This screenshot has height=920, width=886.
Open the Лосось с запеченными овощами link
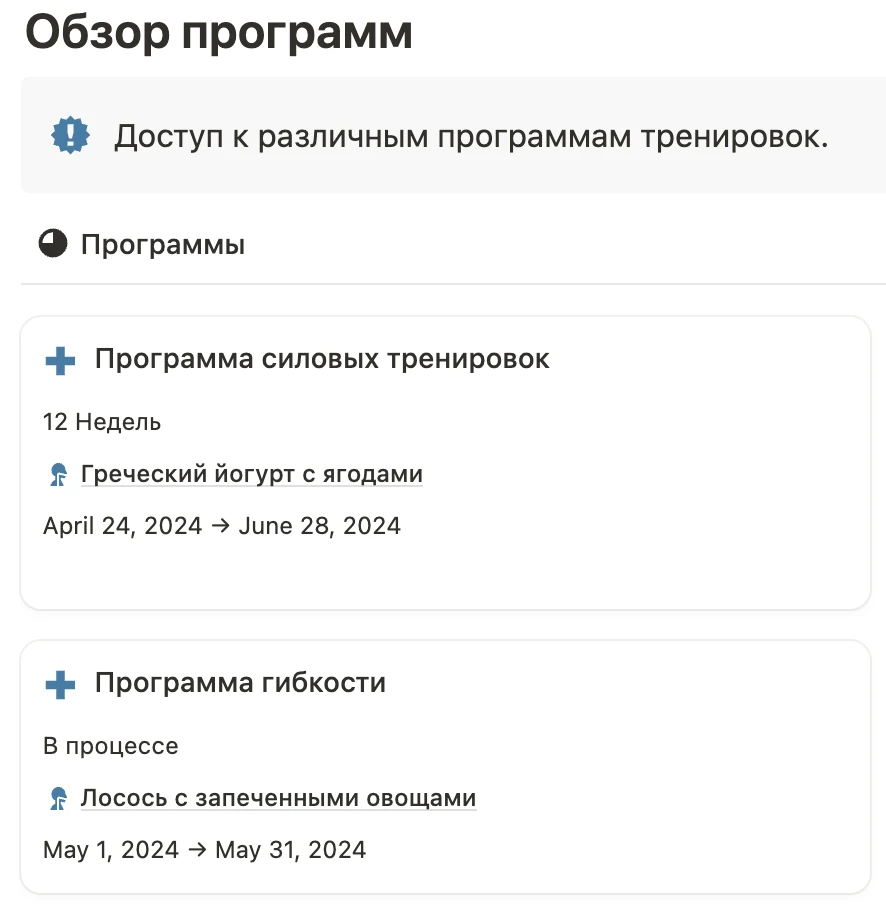pyautogui.click(x=278, y=798)
